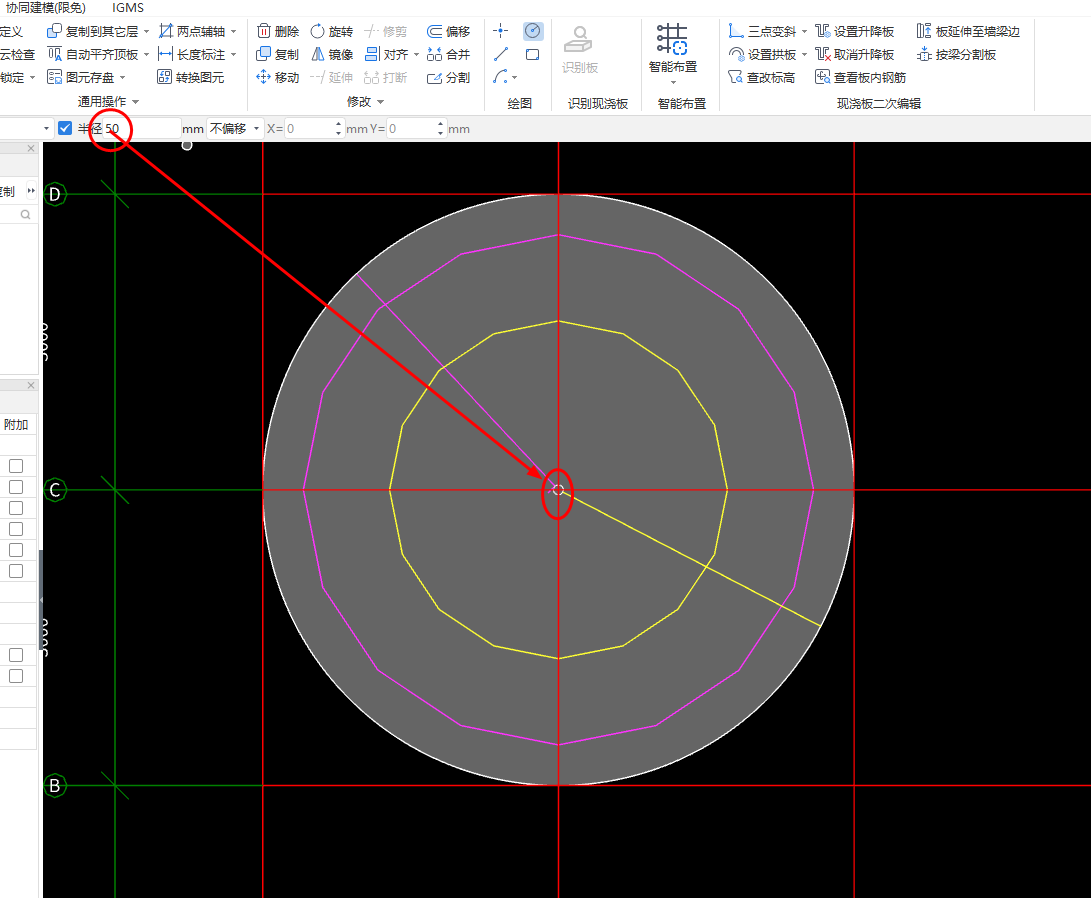The width and height of the screenshot is (1091, 898).
Task: Select the line draw tool in 绘图
Action: 500,54
